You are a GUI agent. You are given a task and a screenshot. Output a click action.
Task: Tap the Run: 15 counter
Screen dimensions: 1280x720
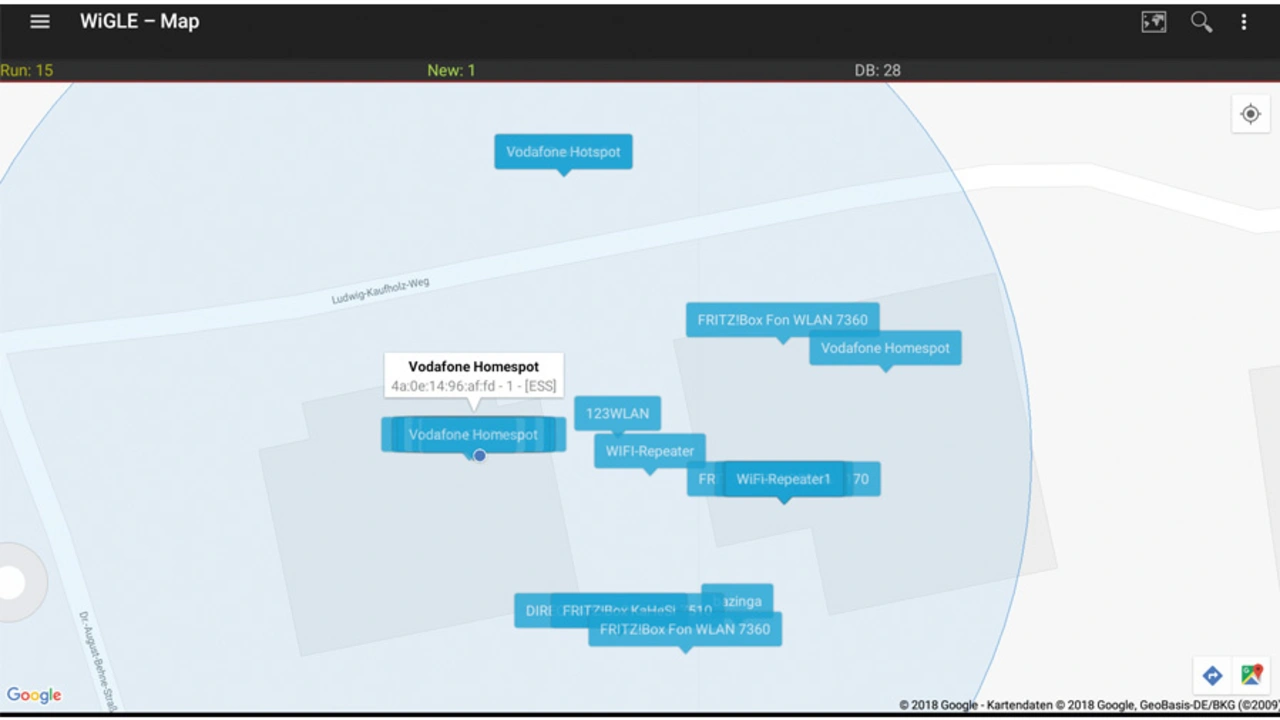point(27,70)
